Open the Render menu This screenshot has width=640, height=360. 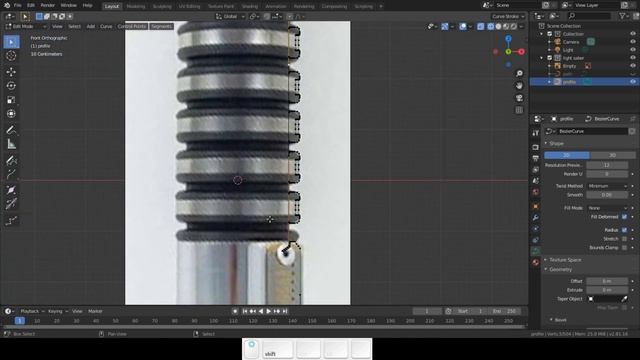[48, 5]
